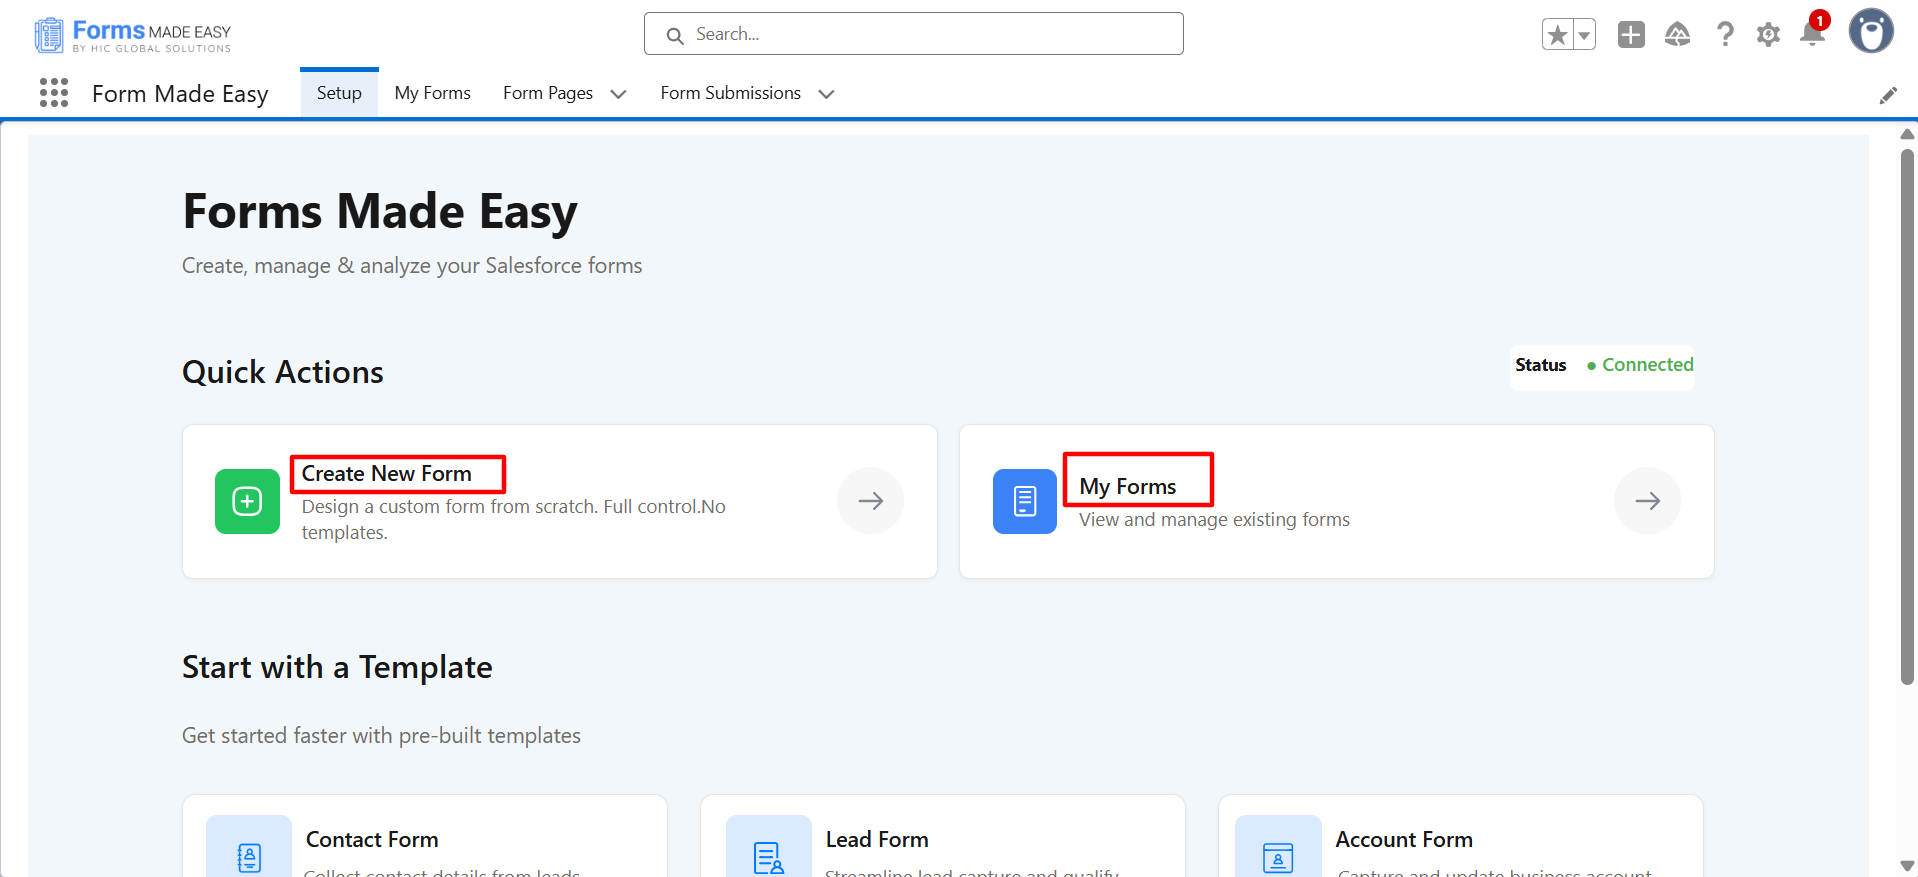This screenshot has width=1918, height=877.
Task: Open the Help question mark icon
Action: (x=1725, y=35)
